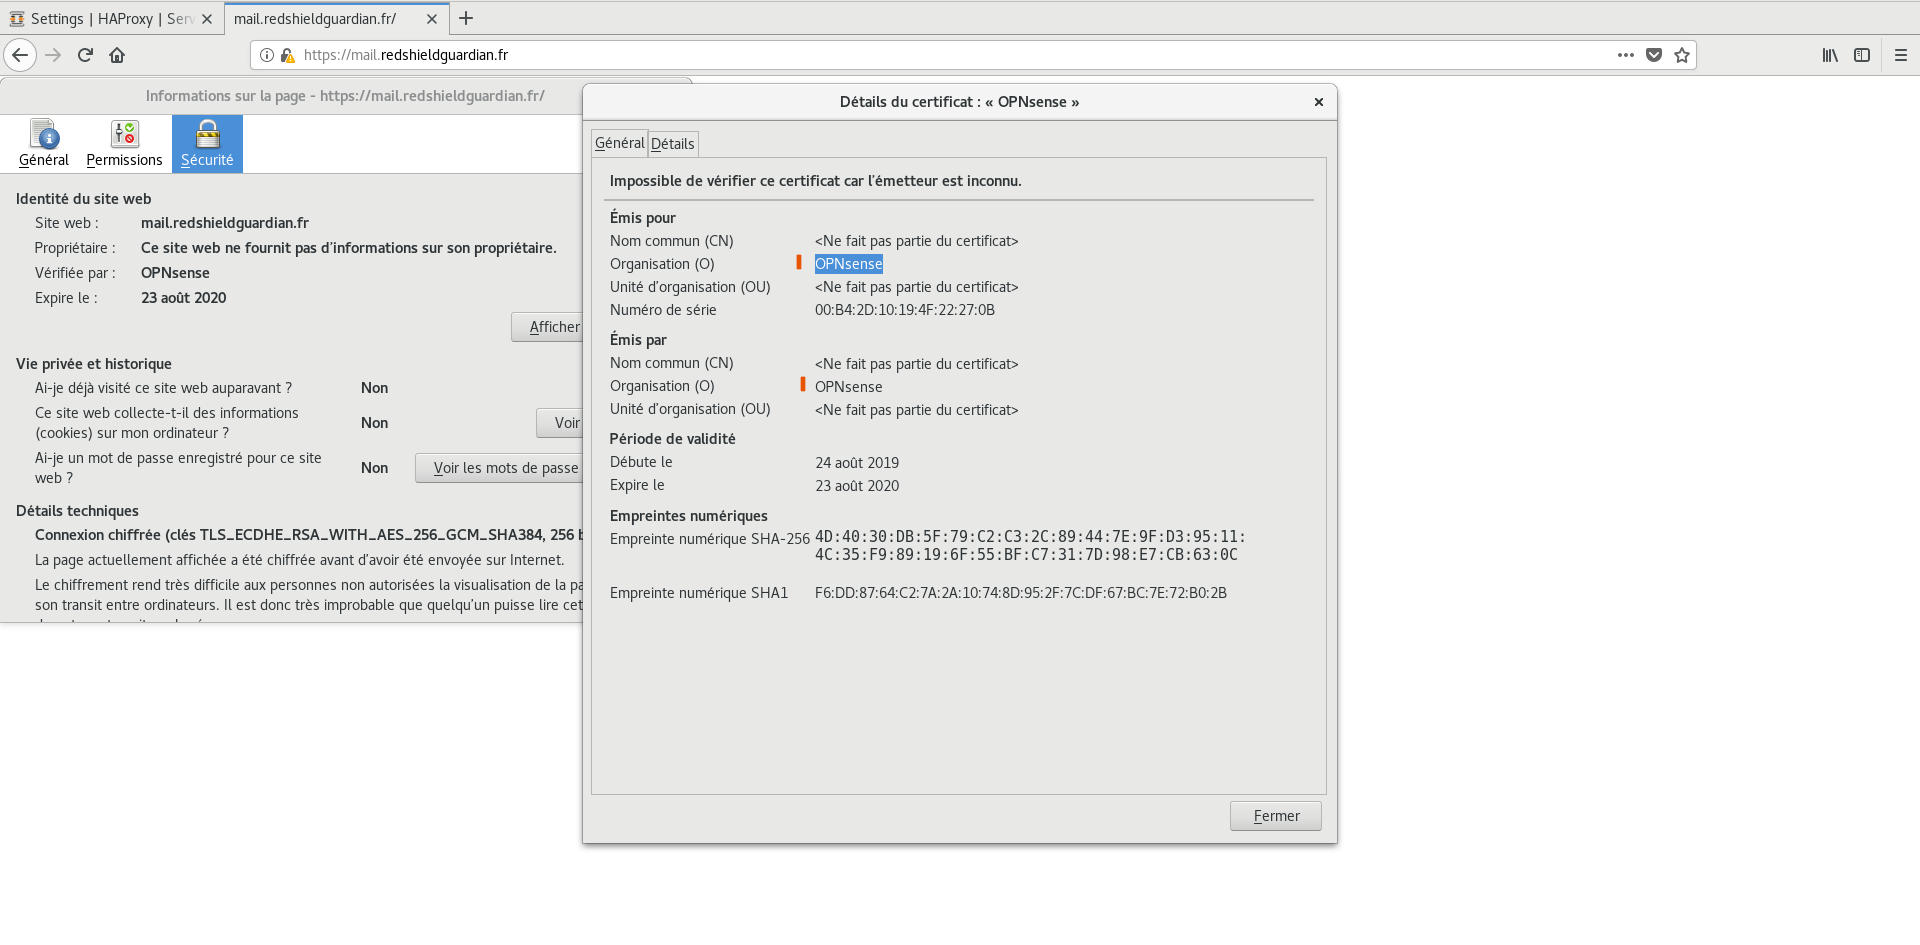Switch to the Détails certificate tab

pos(672,144)
